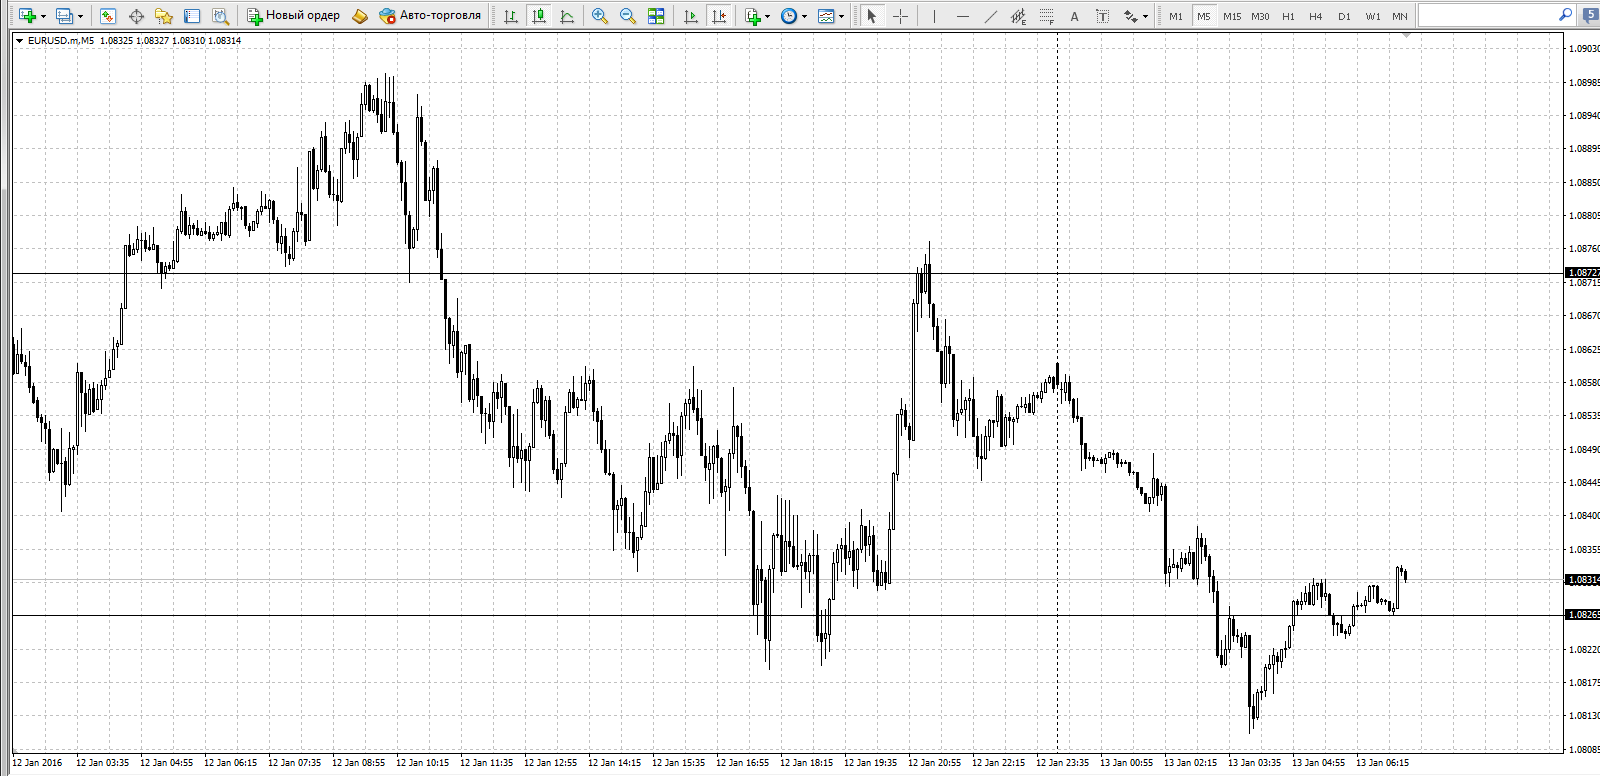
Task: Select the arrow cursor tool
Action: (x=872, y=16)
